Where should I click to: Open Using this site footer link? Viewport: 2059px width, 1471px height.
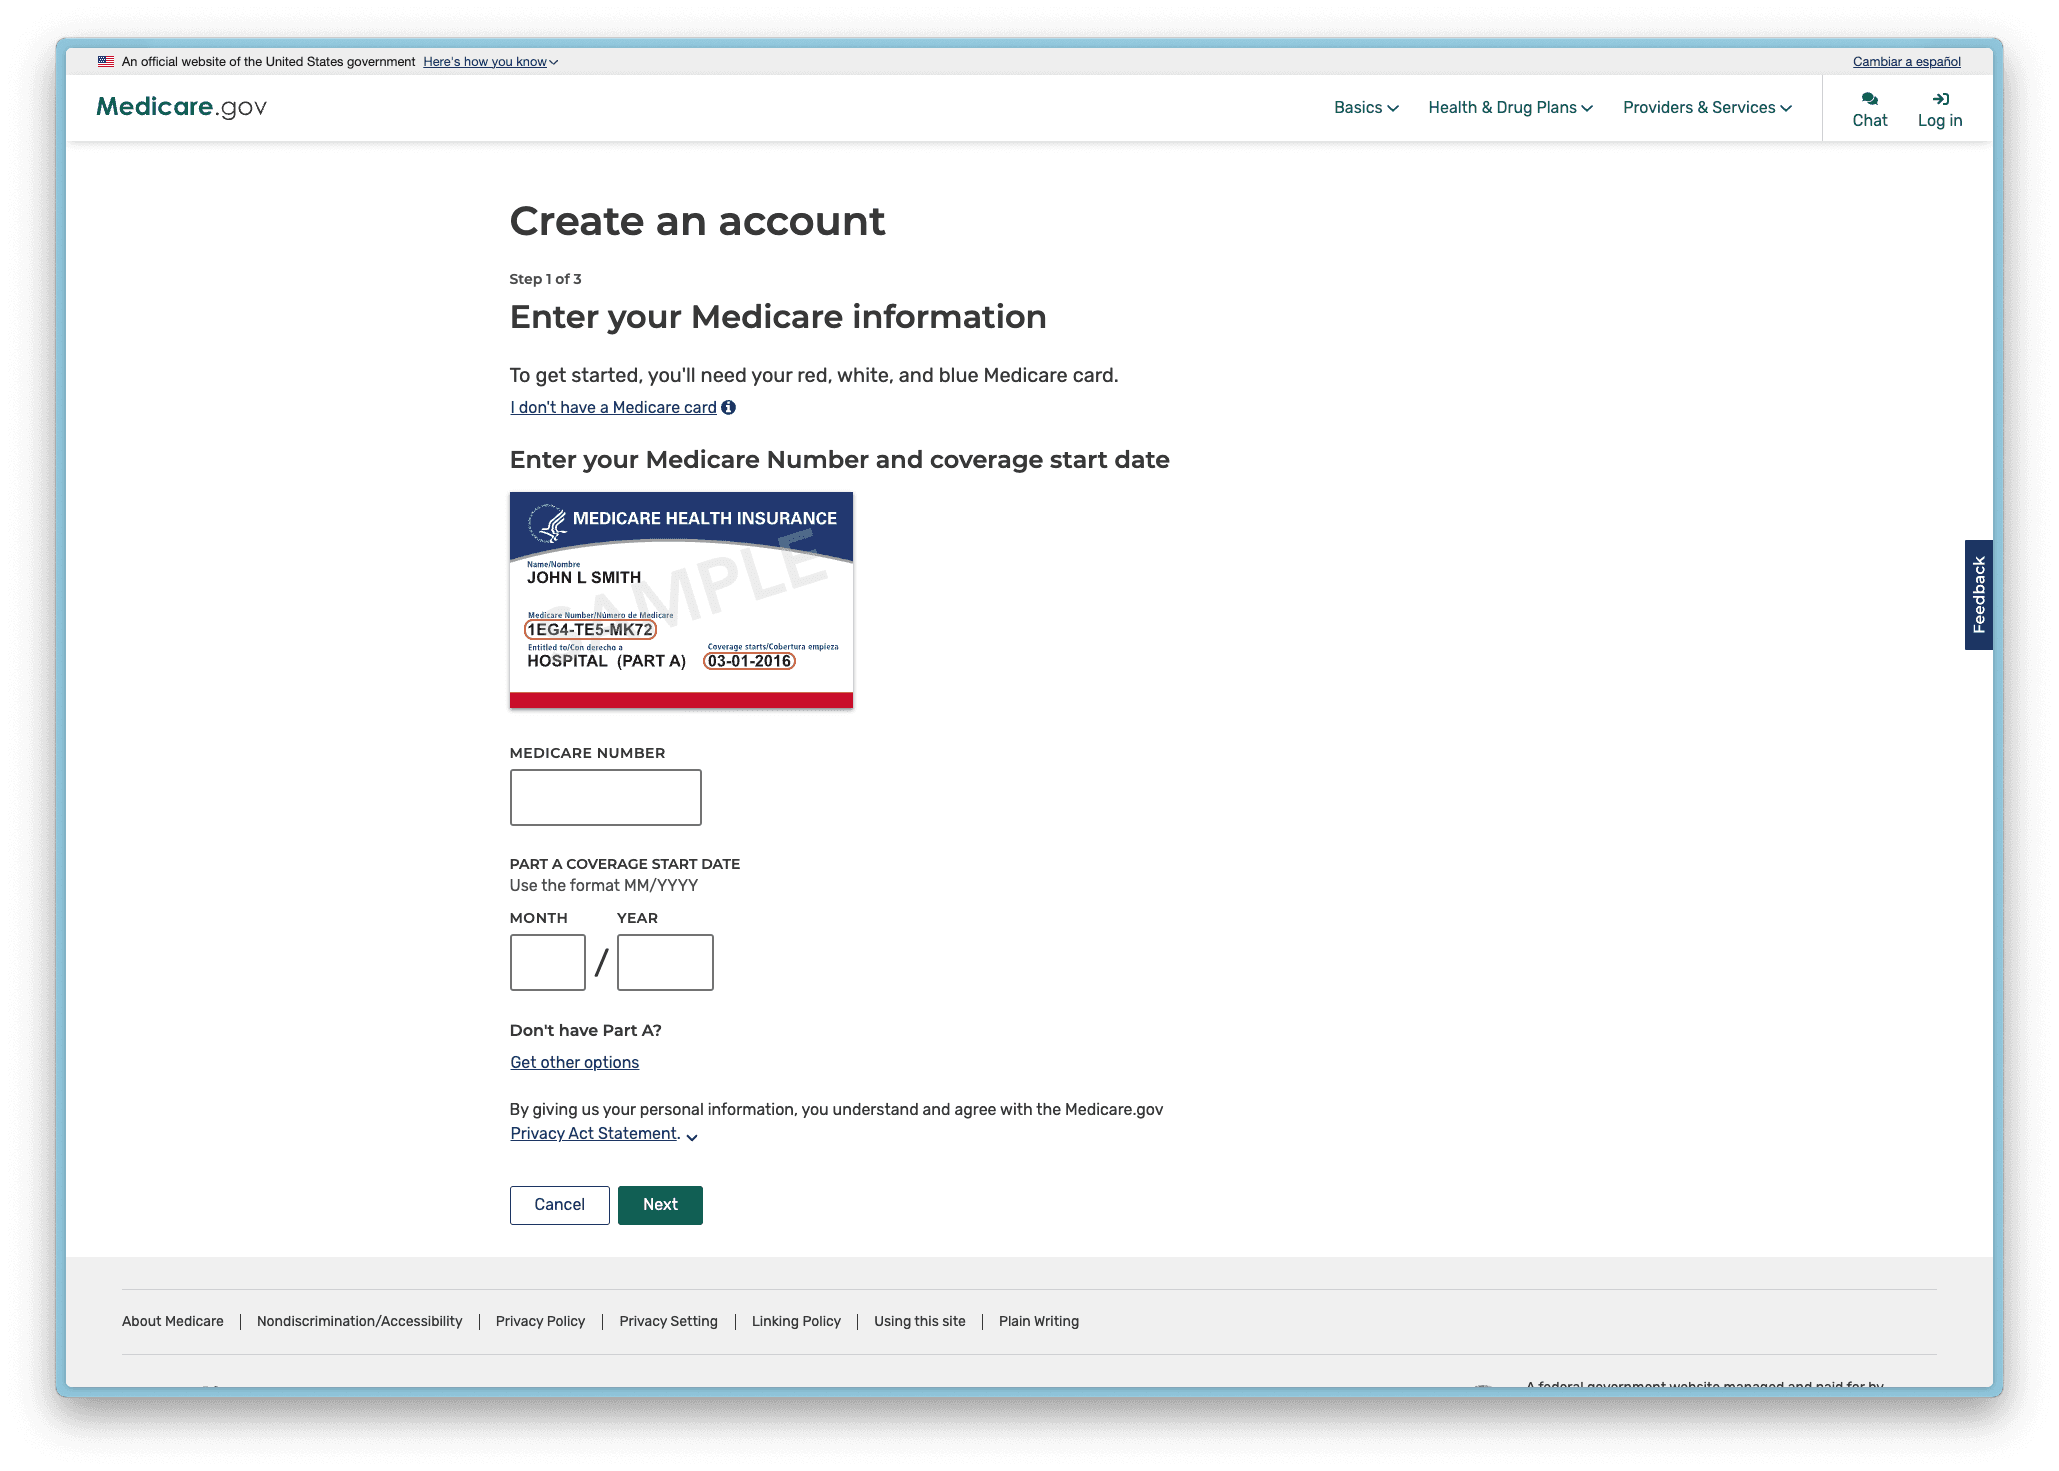pyautogui.click(x=920, y=1321)
